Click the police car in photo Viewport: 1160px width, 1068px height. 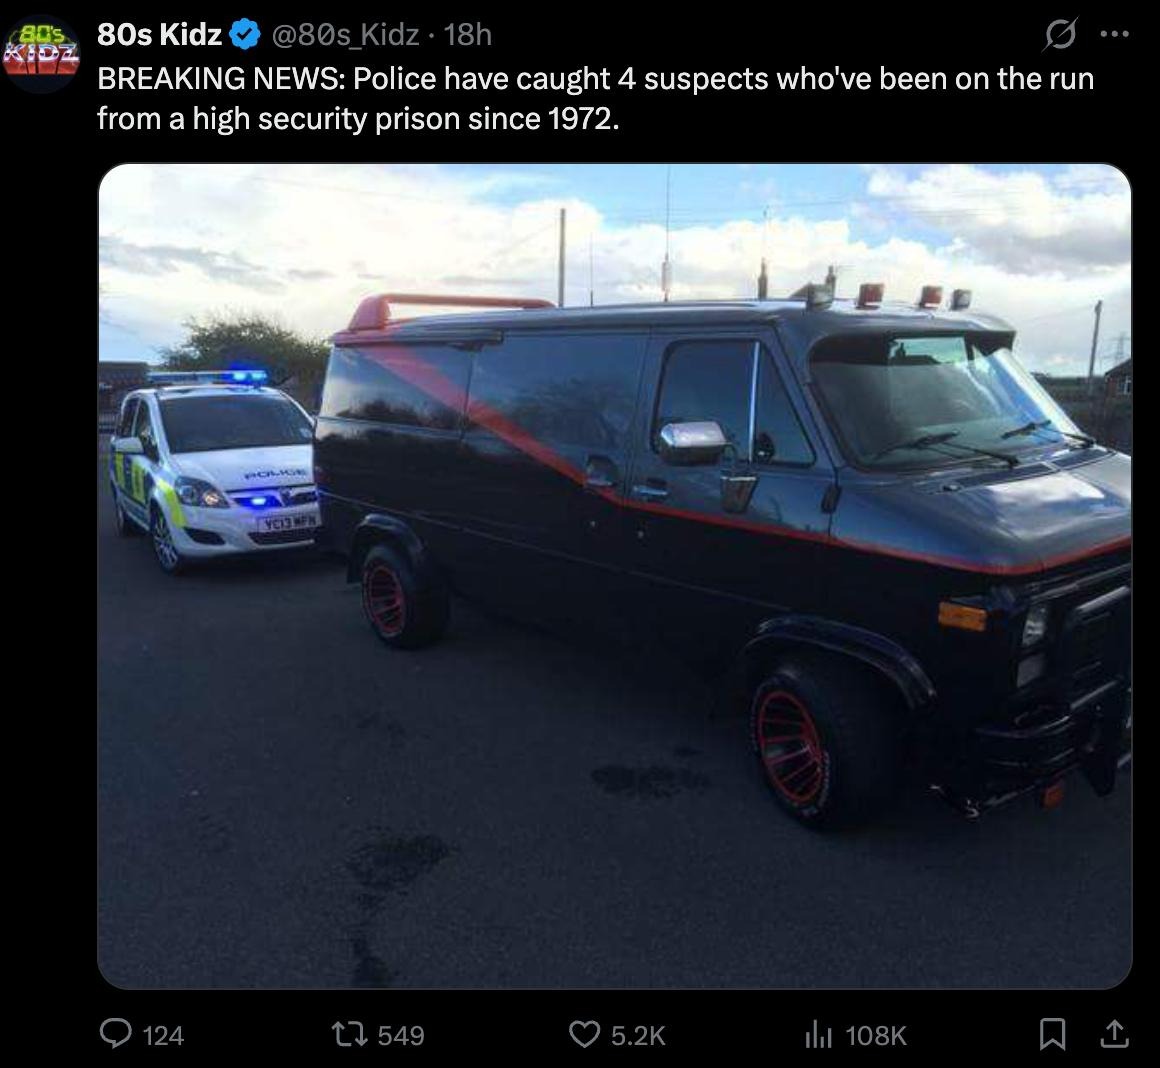[213, 470]
